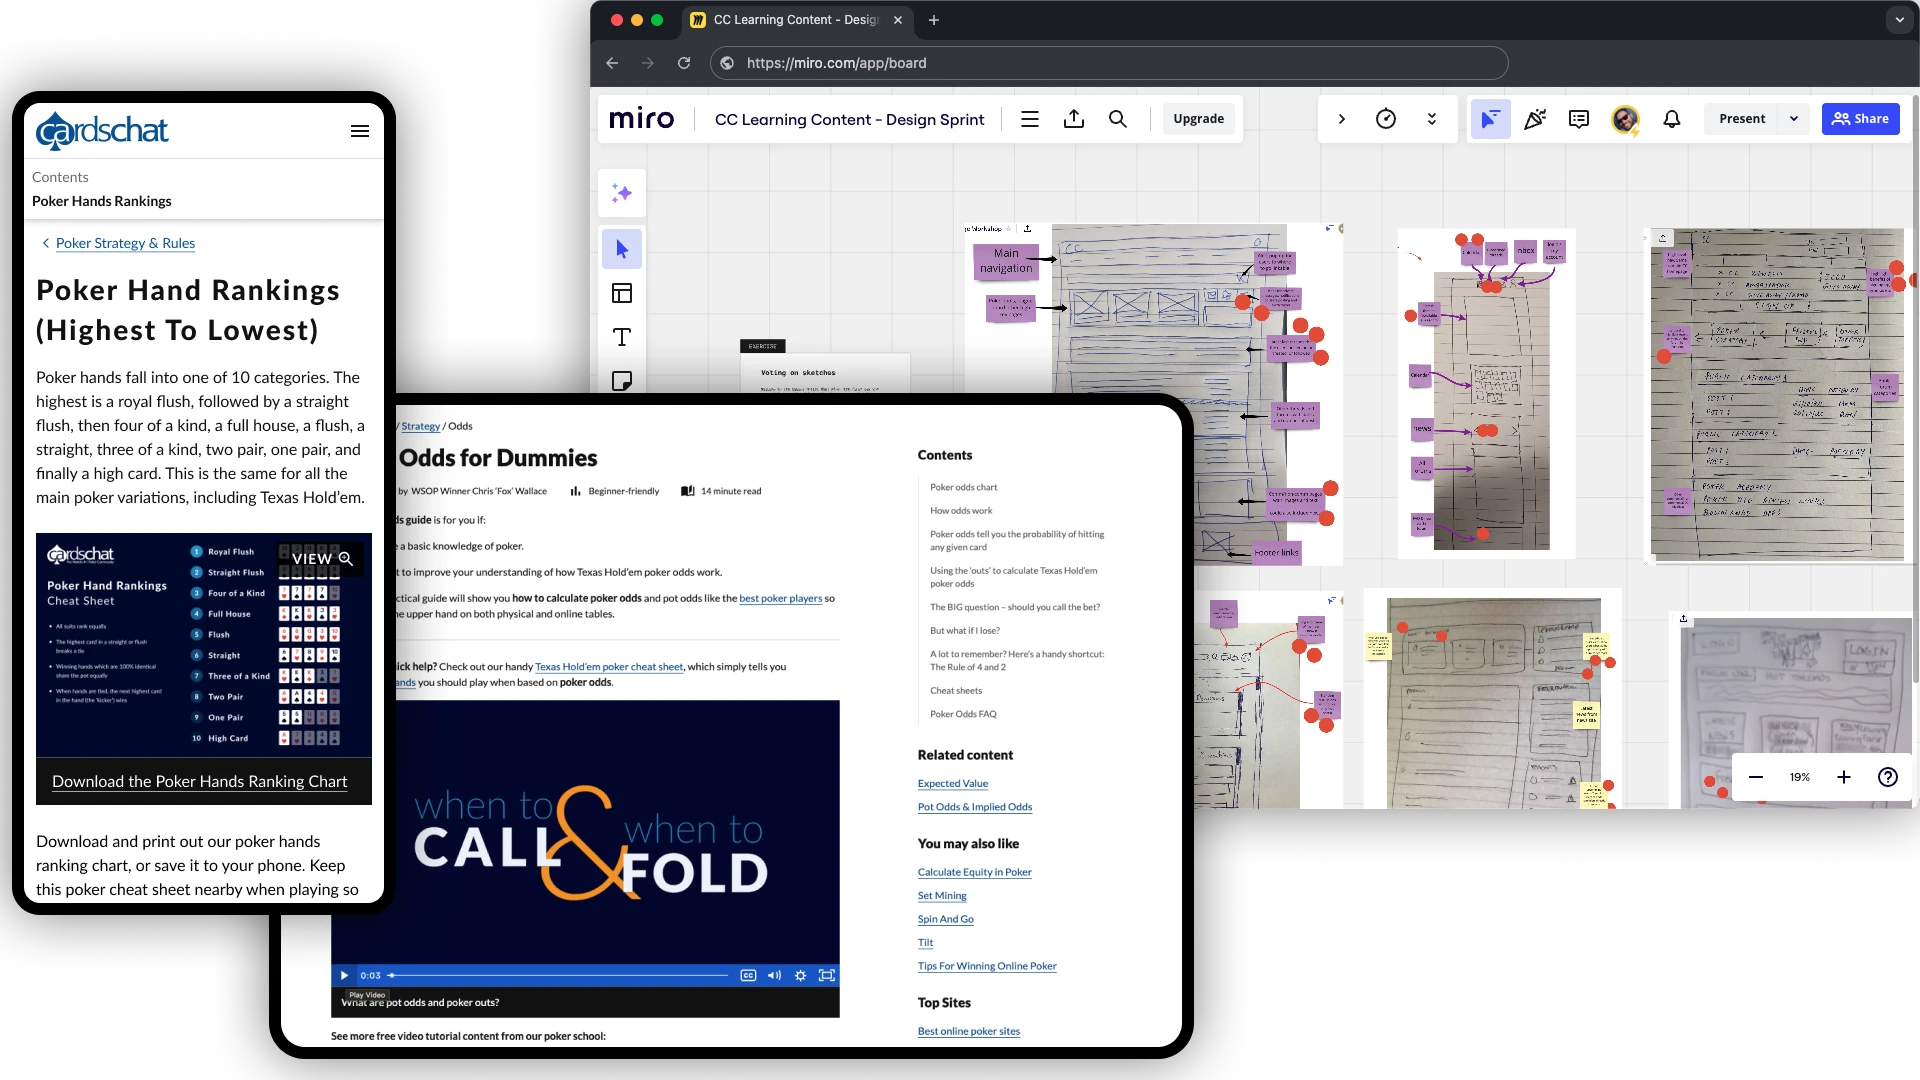Expand collaboration tools double chevron
The image size is (1920, 1080).
1432,119
